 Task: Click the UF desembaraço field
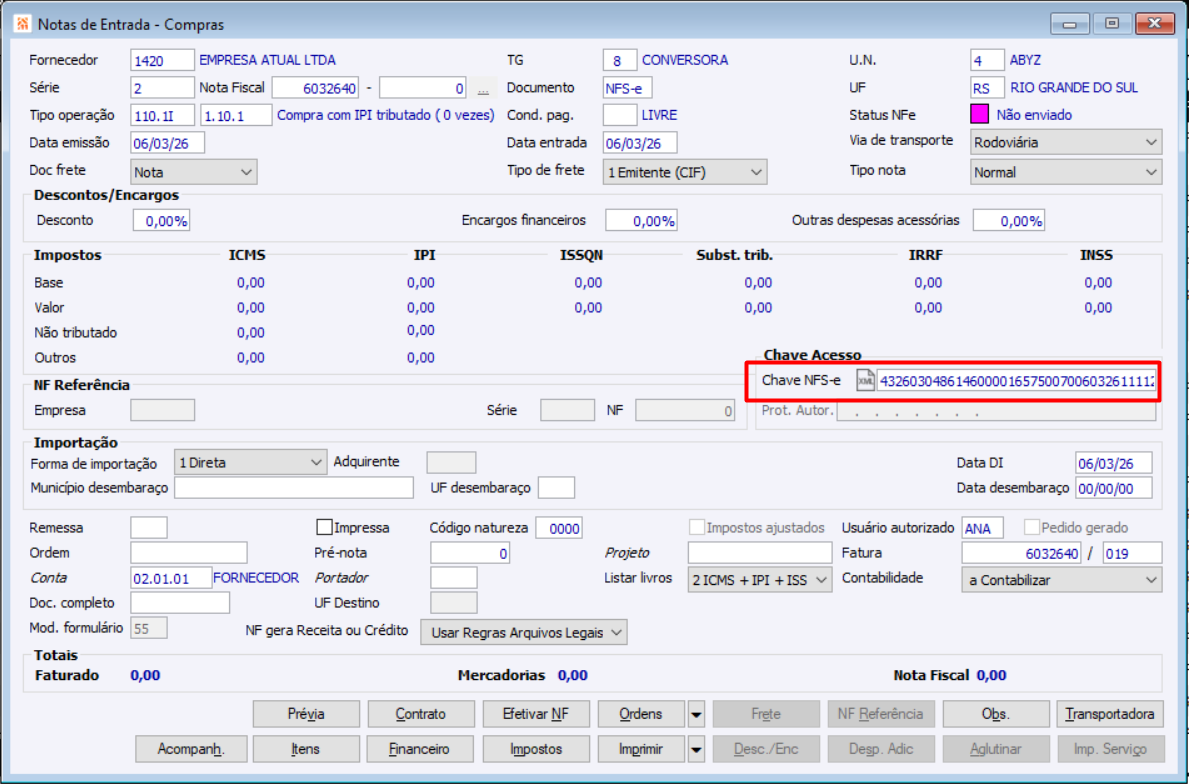click(x=556, y=488)
